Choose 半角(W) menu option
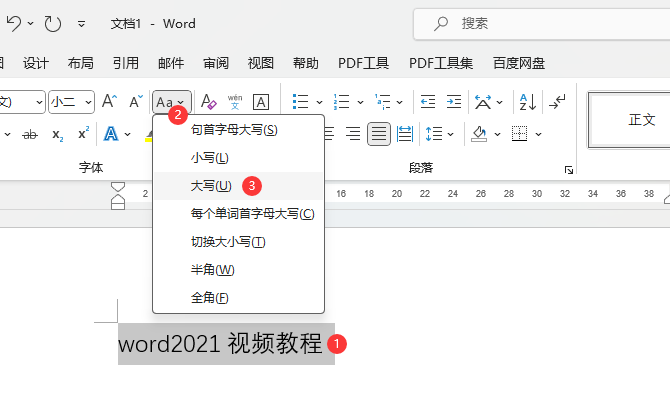670x398 pixels. pyautogui.click(x=238, y=270)
